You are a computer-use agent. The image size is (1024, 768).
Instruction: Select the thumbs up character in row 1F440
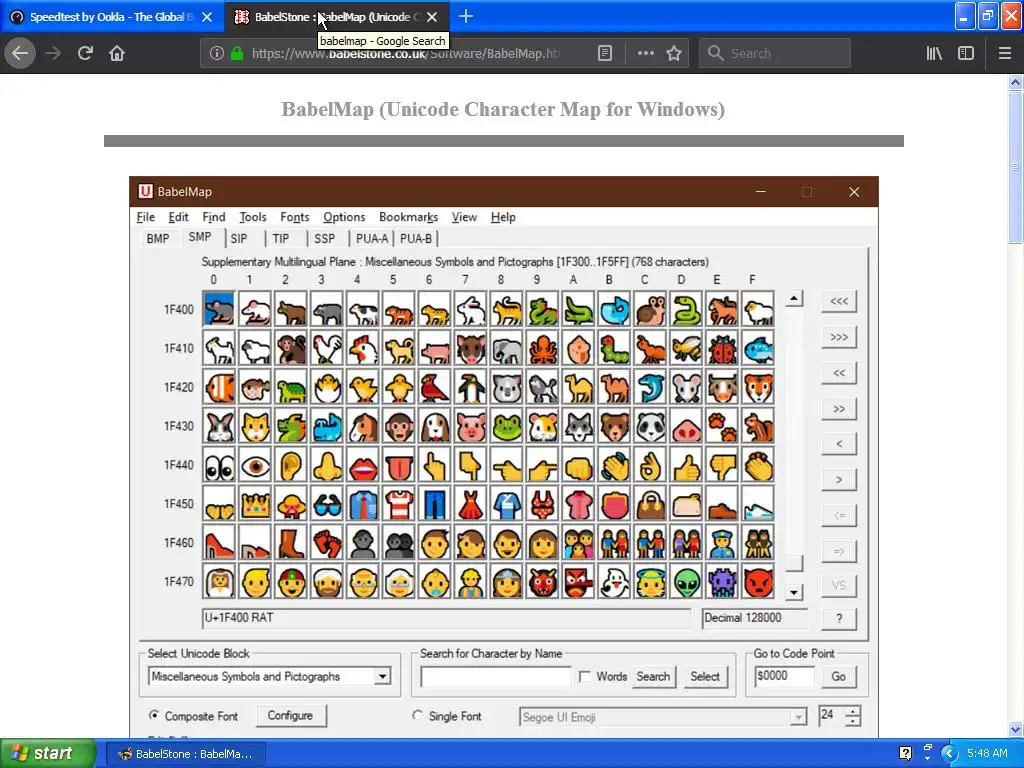tap(686, 465)
